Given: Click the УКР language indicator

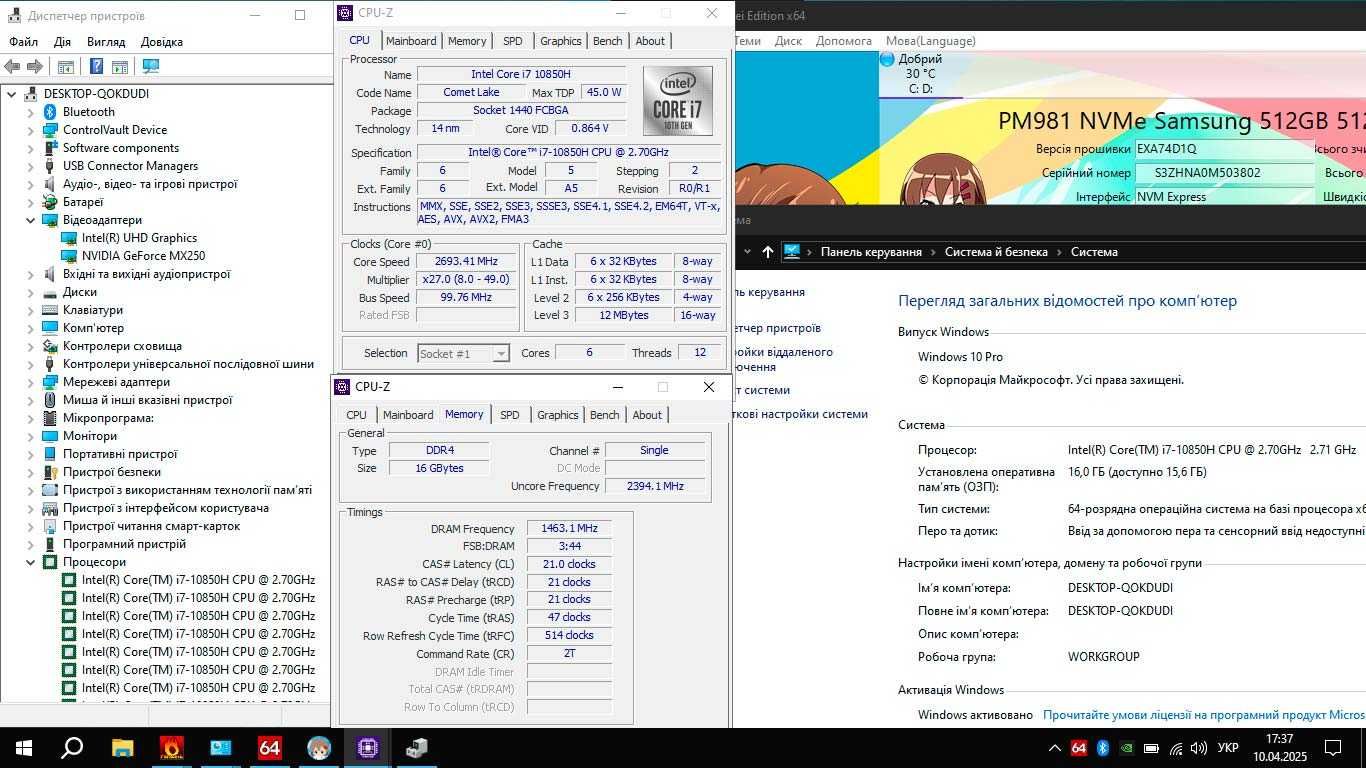Looking at the screenshot, I should coord(1228,748).
